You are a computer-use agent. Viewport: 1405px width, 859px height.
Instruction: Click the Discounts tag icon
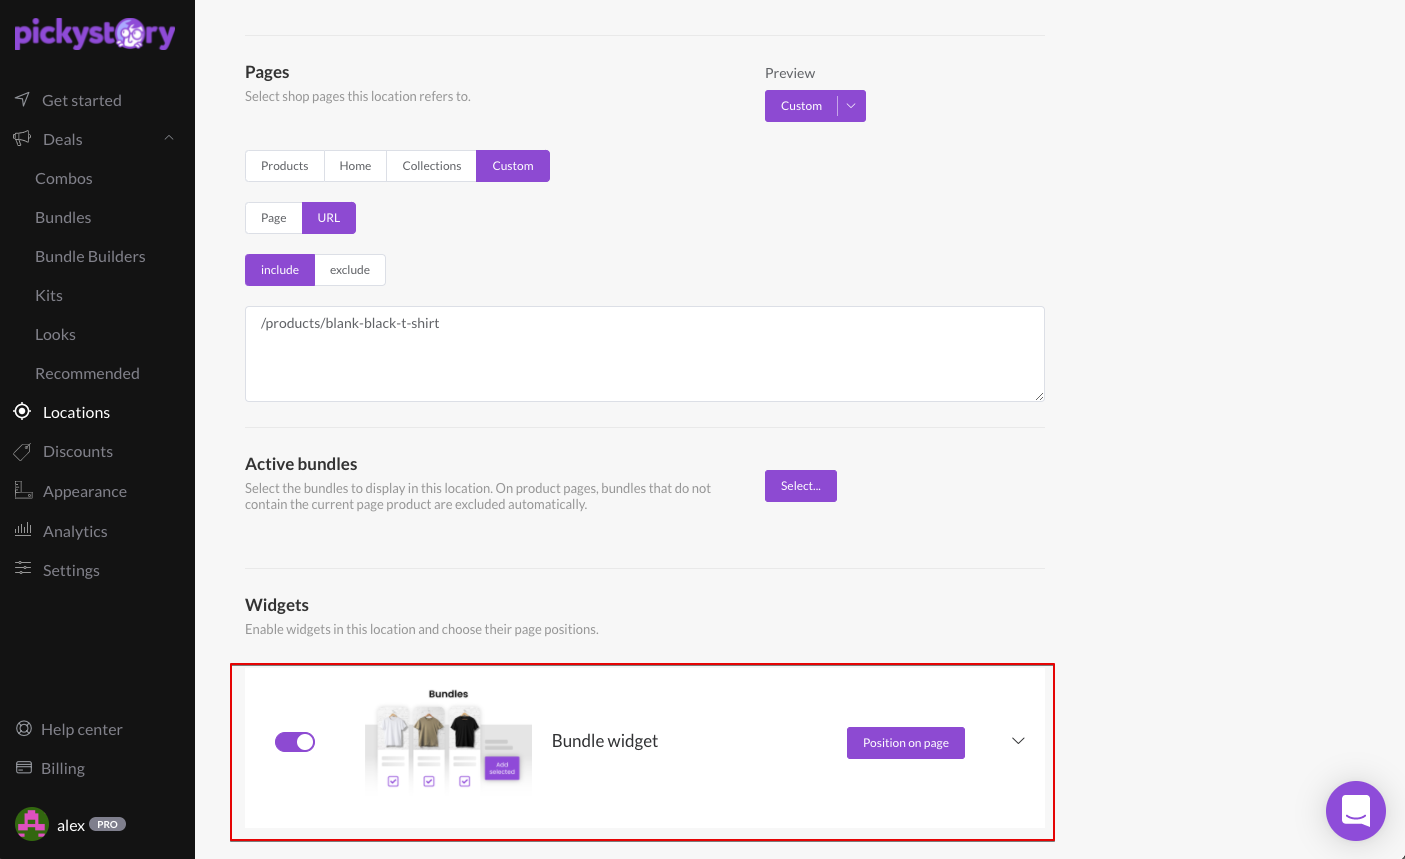tap(22, 451)
